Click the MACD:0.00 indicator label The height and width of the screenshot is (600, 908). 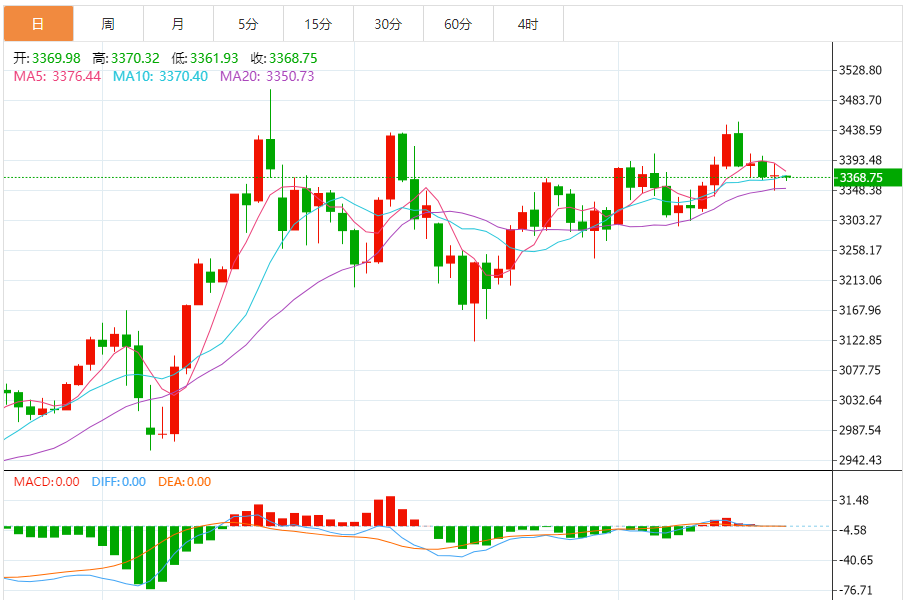pyautogui.click(x=46, y=482)
